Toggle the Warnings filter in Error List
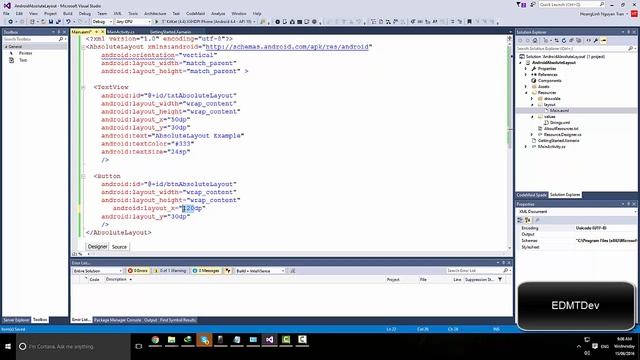 170,271
